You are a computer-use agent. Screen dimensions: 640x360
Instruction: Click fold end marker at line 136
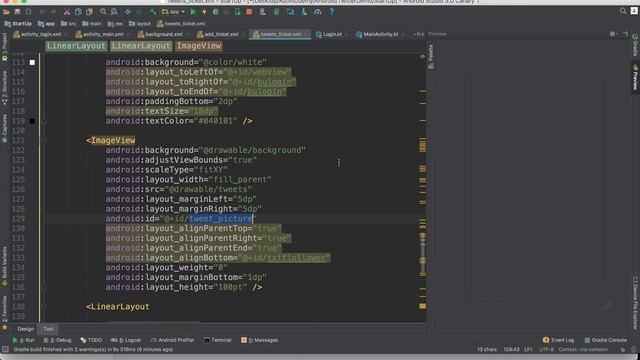tap(44, 287)
